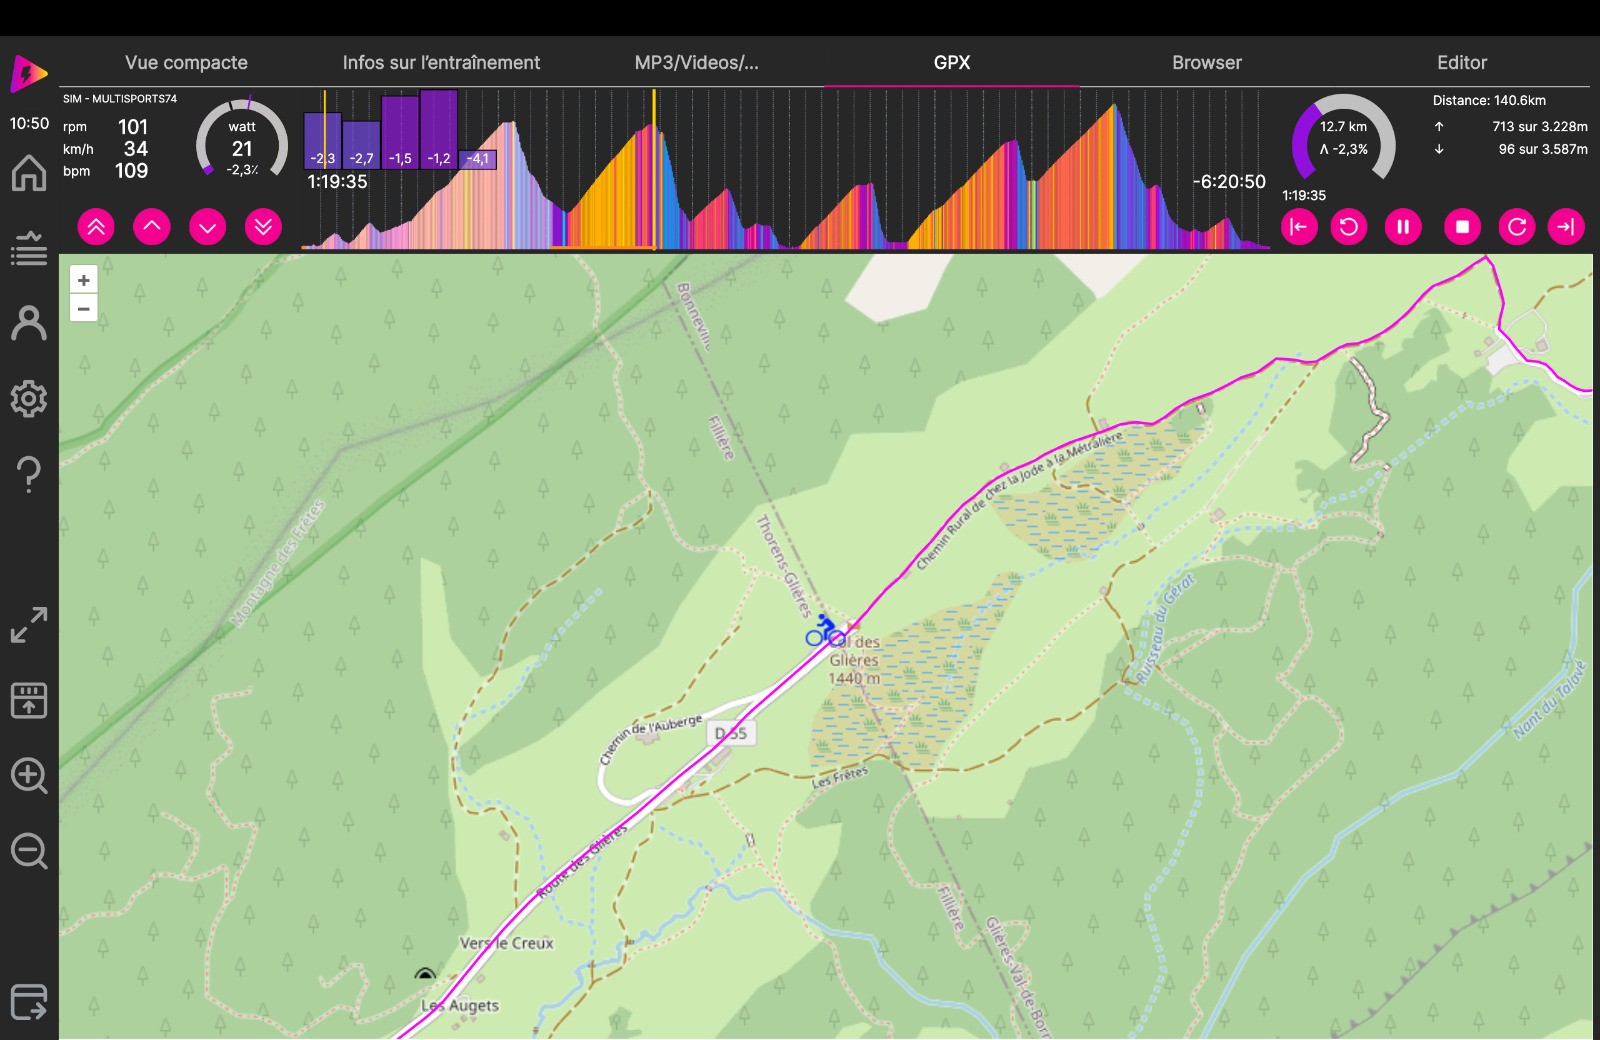Click the elevation profile at current position marker

(x=654, y=170)
